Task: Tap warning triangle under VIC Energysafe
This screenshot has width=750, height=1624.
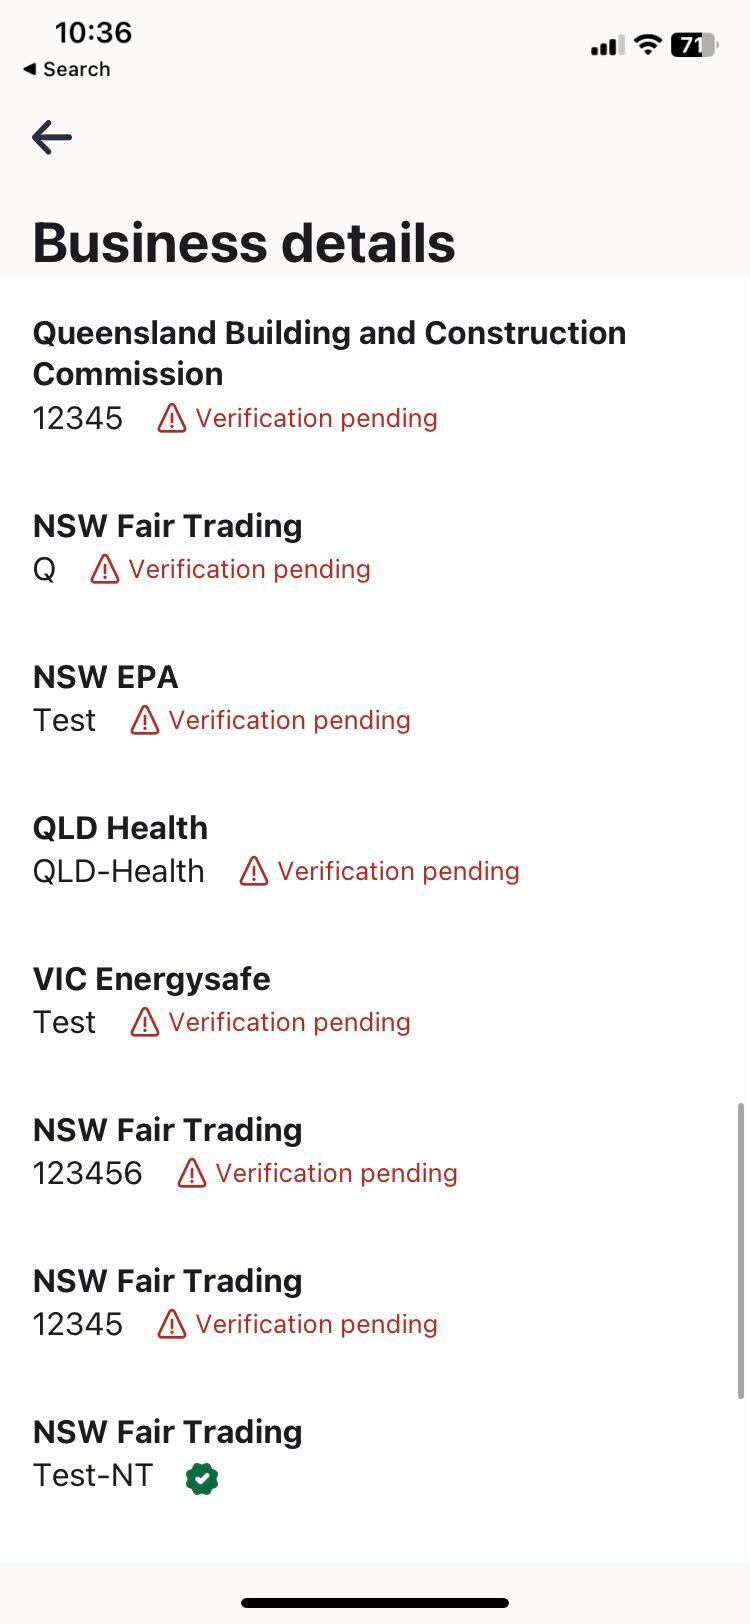Action: coord(145,1023)
